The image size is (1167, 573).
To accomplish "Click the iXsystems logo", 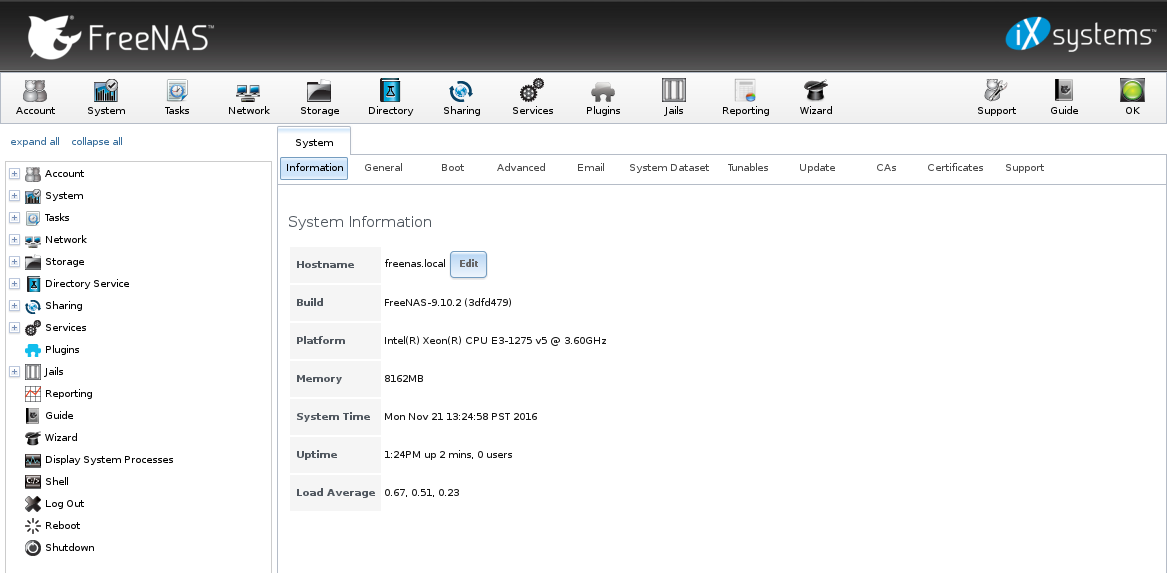I will (1080, 34).
